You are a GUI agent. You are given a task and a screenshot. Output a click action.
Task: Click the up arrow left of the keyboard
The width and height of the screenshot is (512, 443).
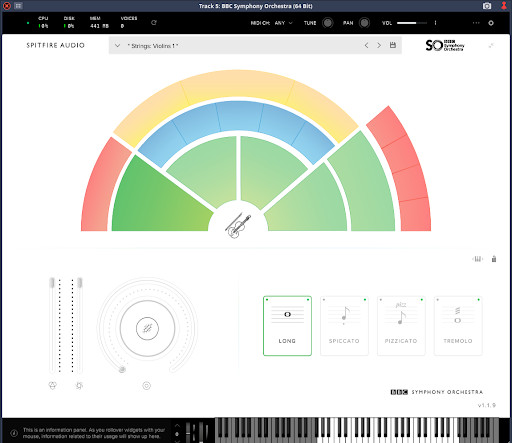point(177,426)
